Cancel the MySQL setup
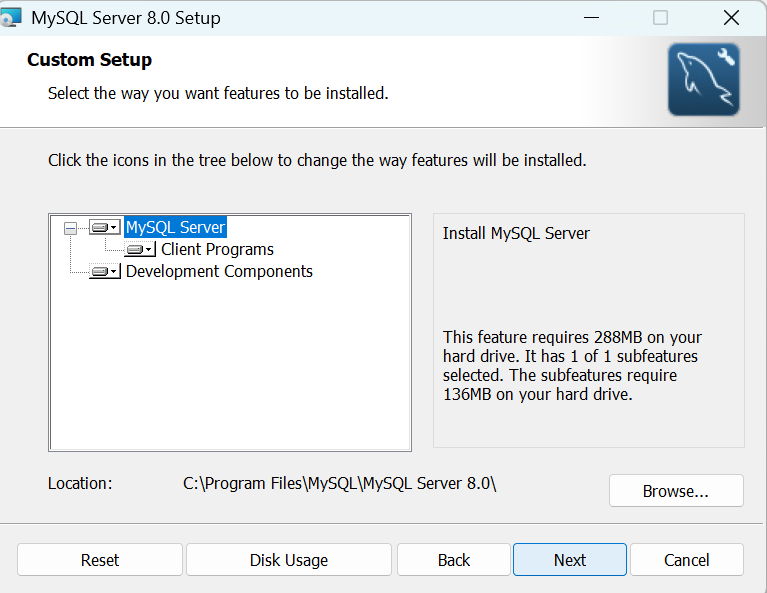767x593 pixels. (x=687, y=560)
